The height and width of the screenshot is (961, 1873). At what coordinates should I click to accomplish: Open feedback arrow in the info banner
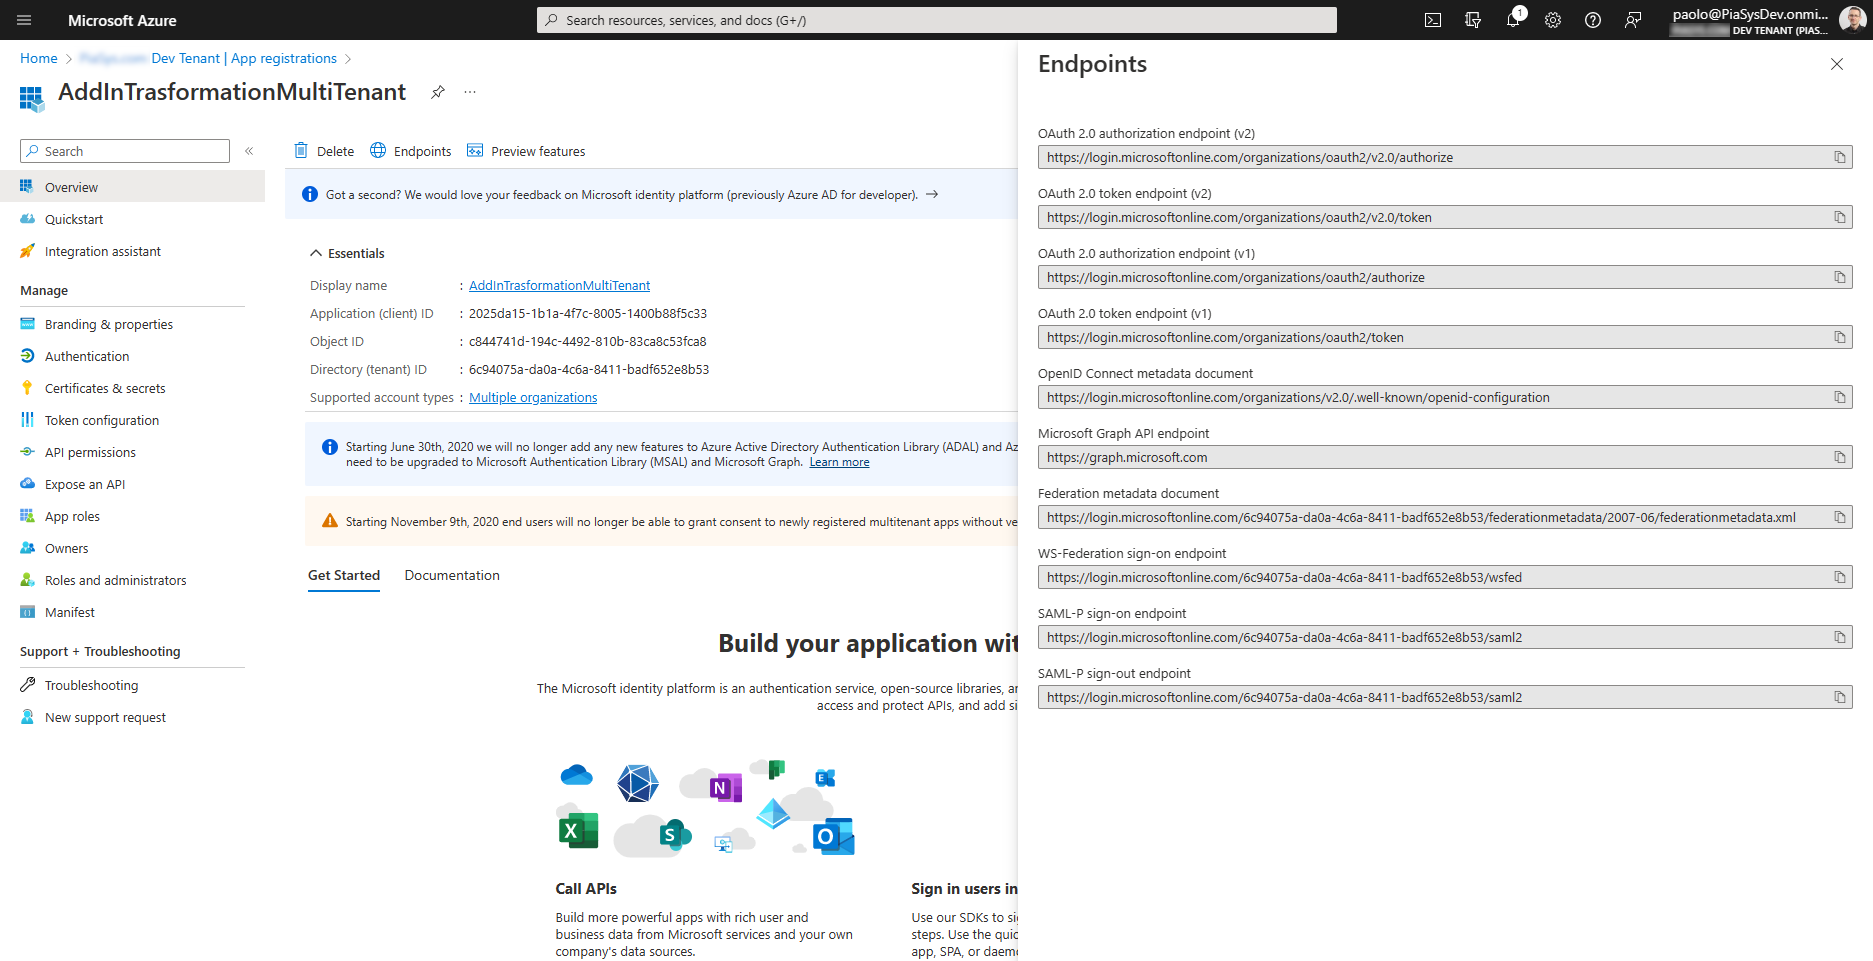click(x=932, y=194)
